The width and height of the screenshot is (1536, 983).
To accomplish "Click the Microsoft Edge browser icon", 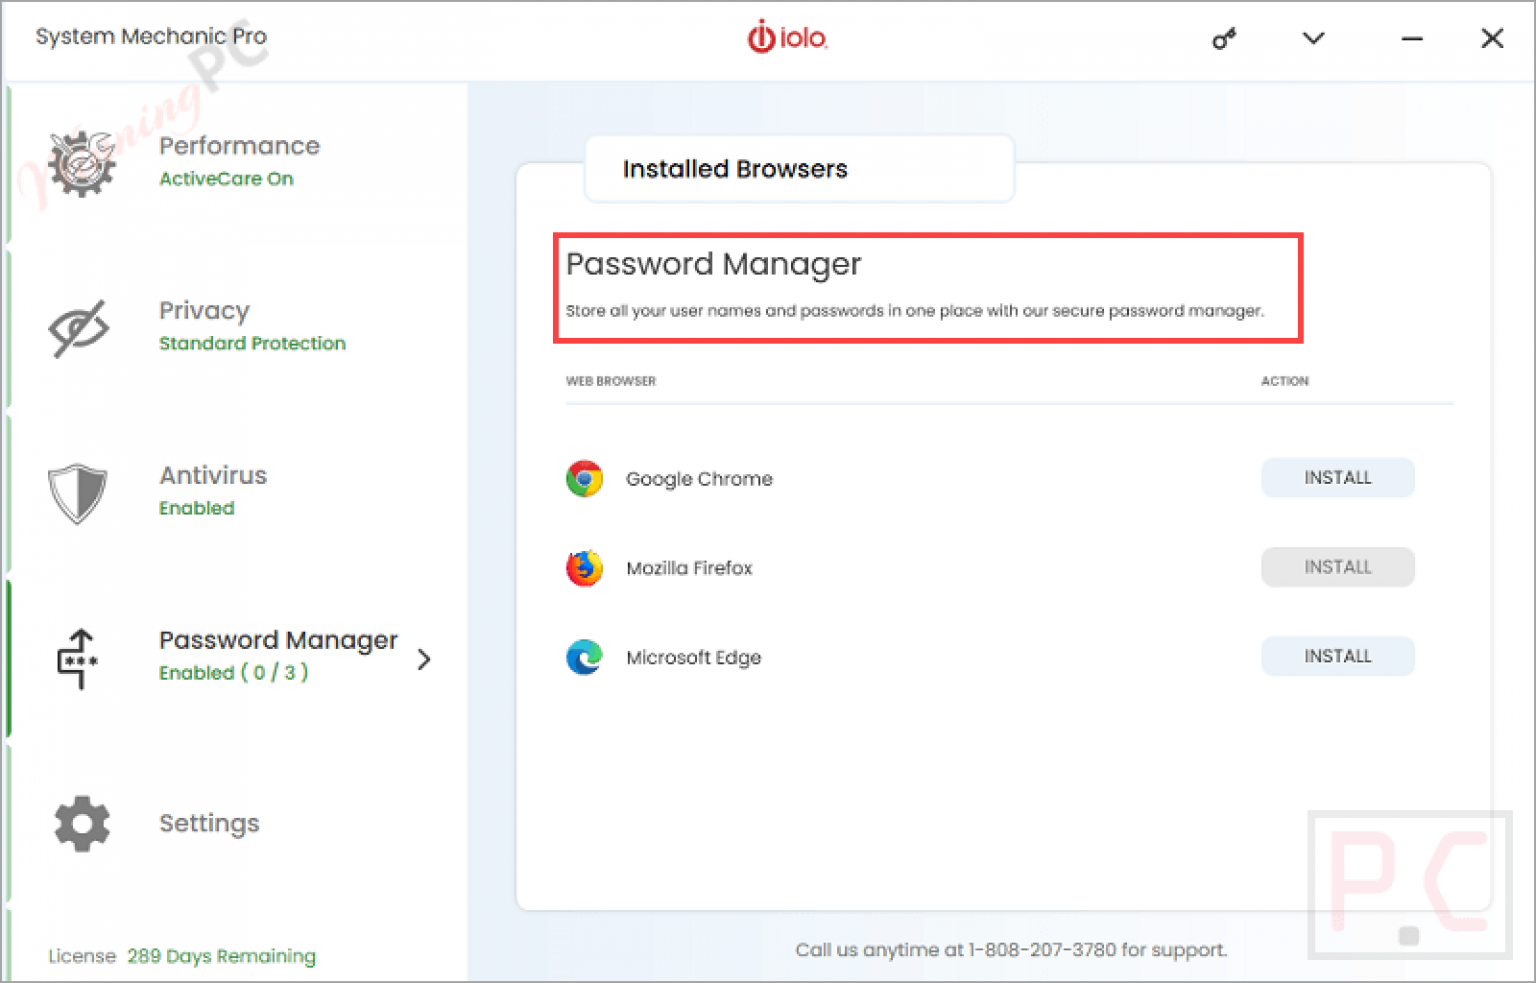I will (x=585, y=657).
